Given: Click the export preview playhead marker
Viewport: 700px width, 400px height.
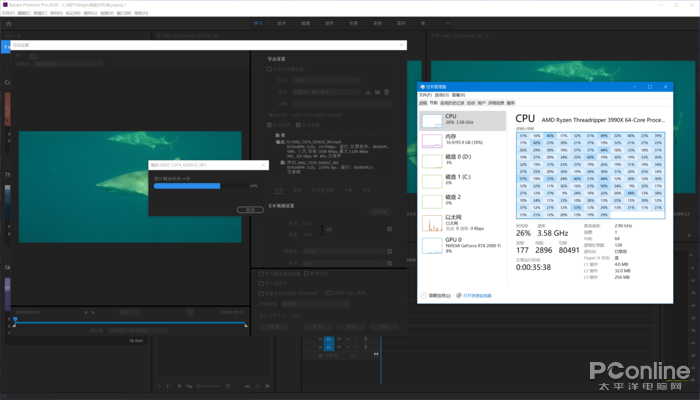Looking at the screenshot, I should [15, 320].
